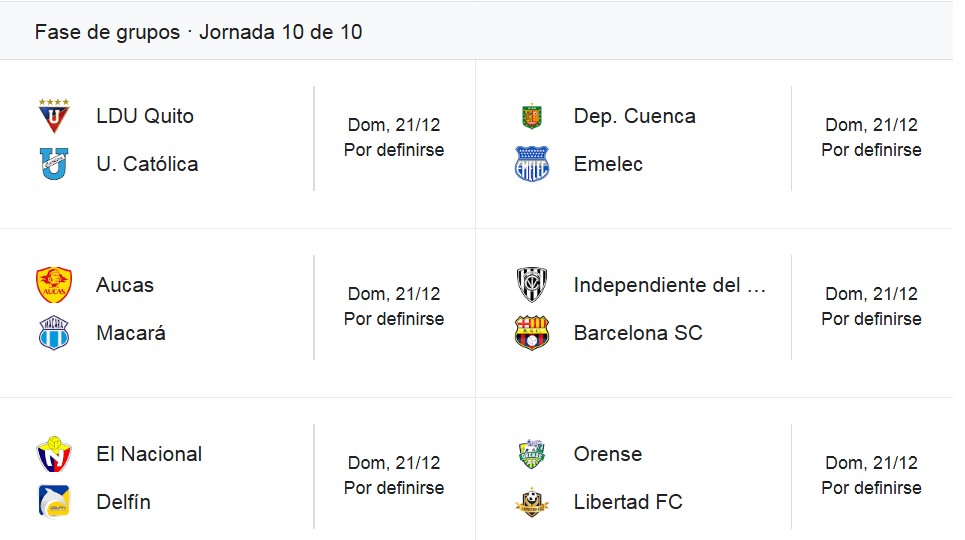
Task: Click the Aucas team crest
Action: (54, 285)
